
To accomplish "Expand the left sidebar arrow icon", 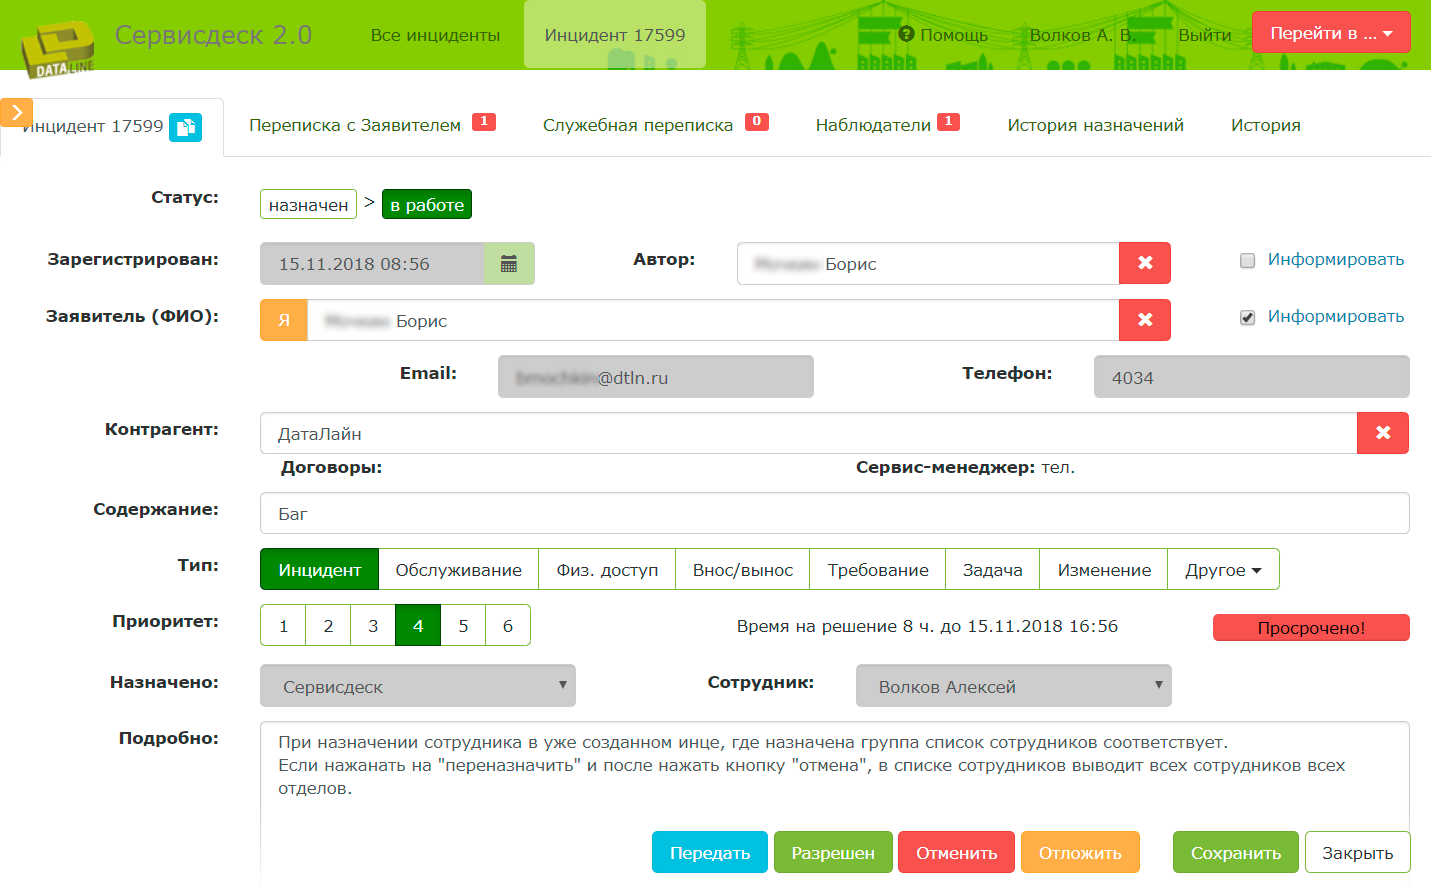I will [x=15, y=112].
